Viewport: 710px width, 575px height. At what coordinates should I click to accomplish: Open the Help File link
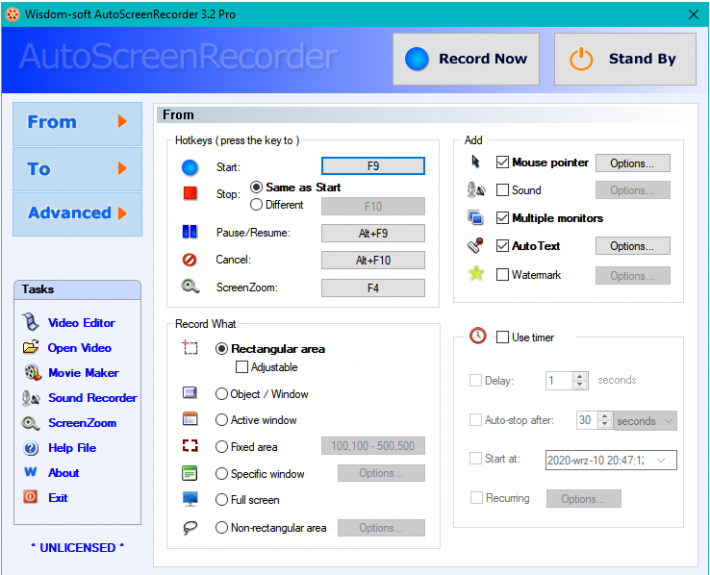72,448
